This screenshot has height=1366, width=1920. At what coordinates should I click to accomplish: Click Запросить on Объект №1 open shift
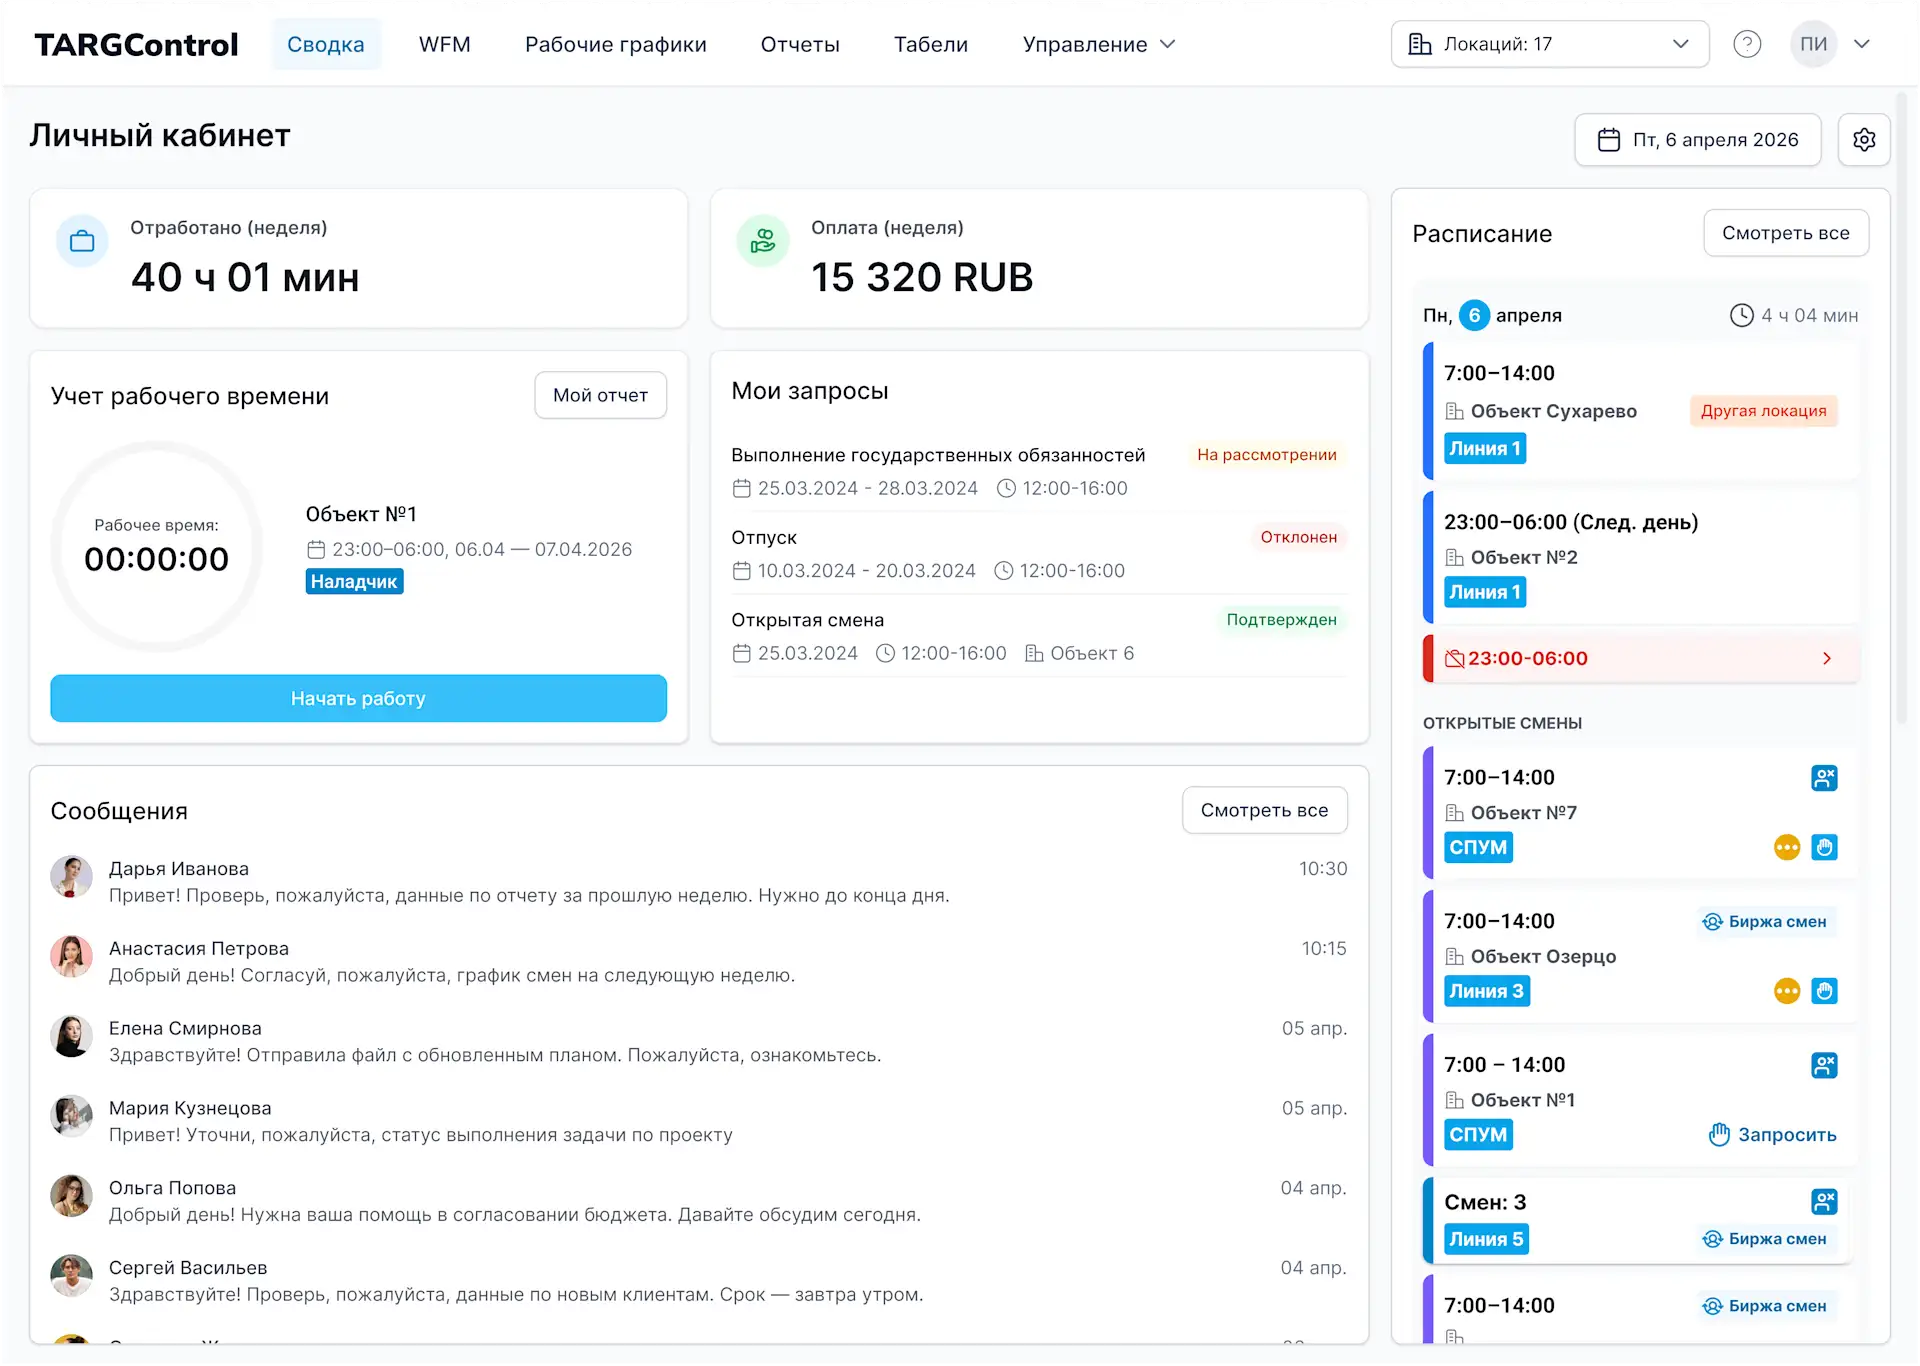(1773, 1135)
